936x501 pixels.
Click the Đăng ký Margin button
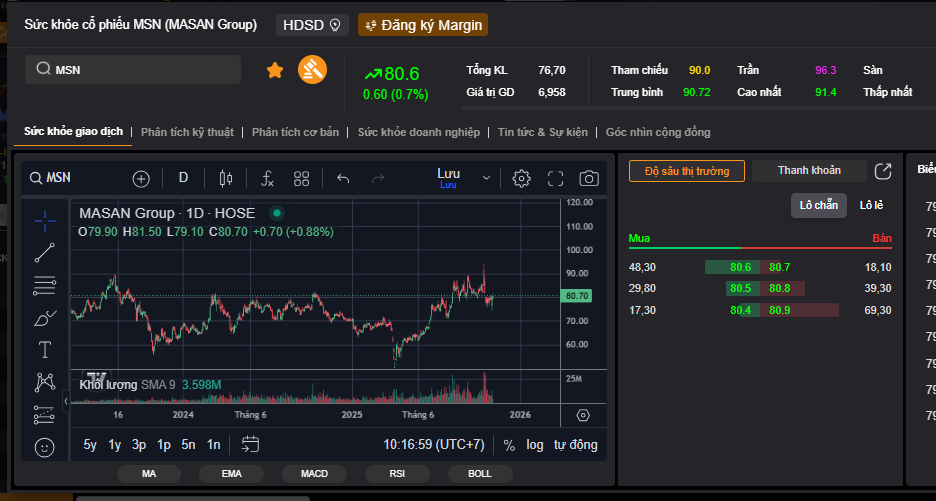point(423,25)
